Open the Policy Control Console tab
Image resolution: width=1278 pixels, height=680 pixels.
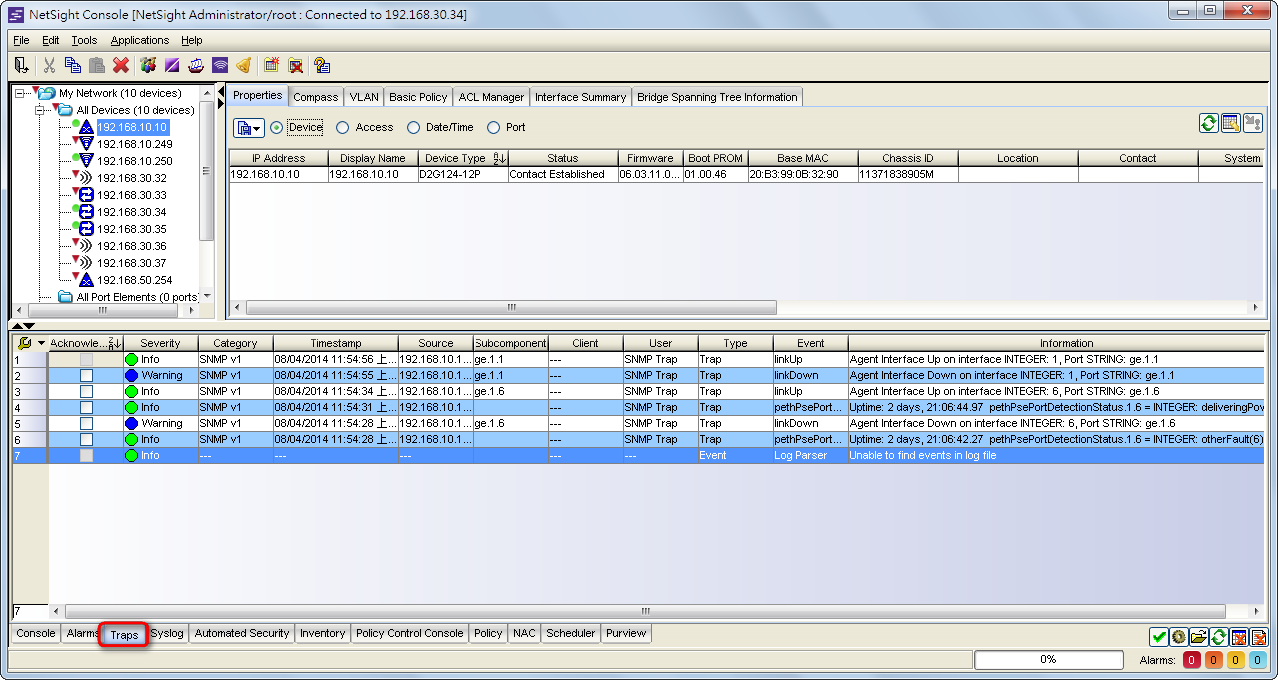410,633
